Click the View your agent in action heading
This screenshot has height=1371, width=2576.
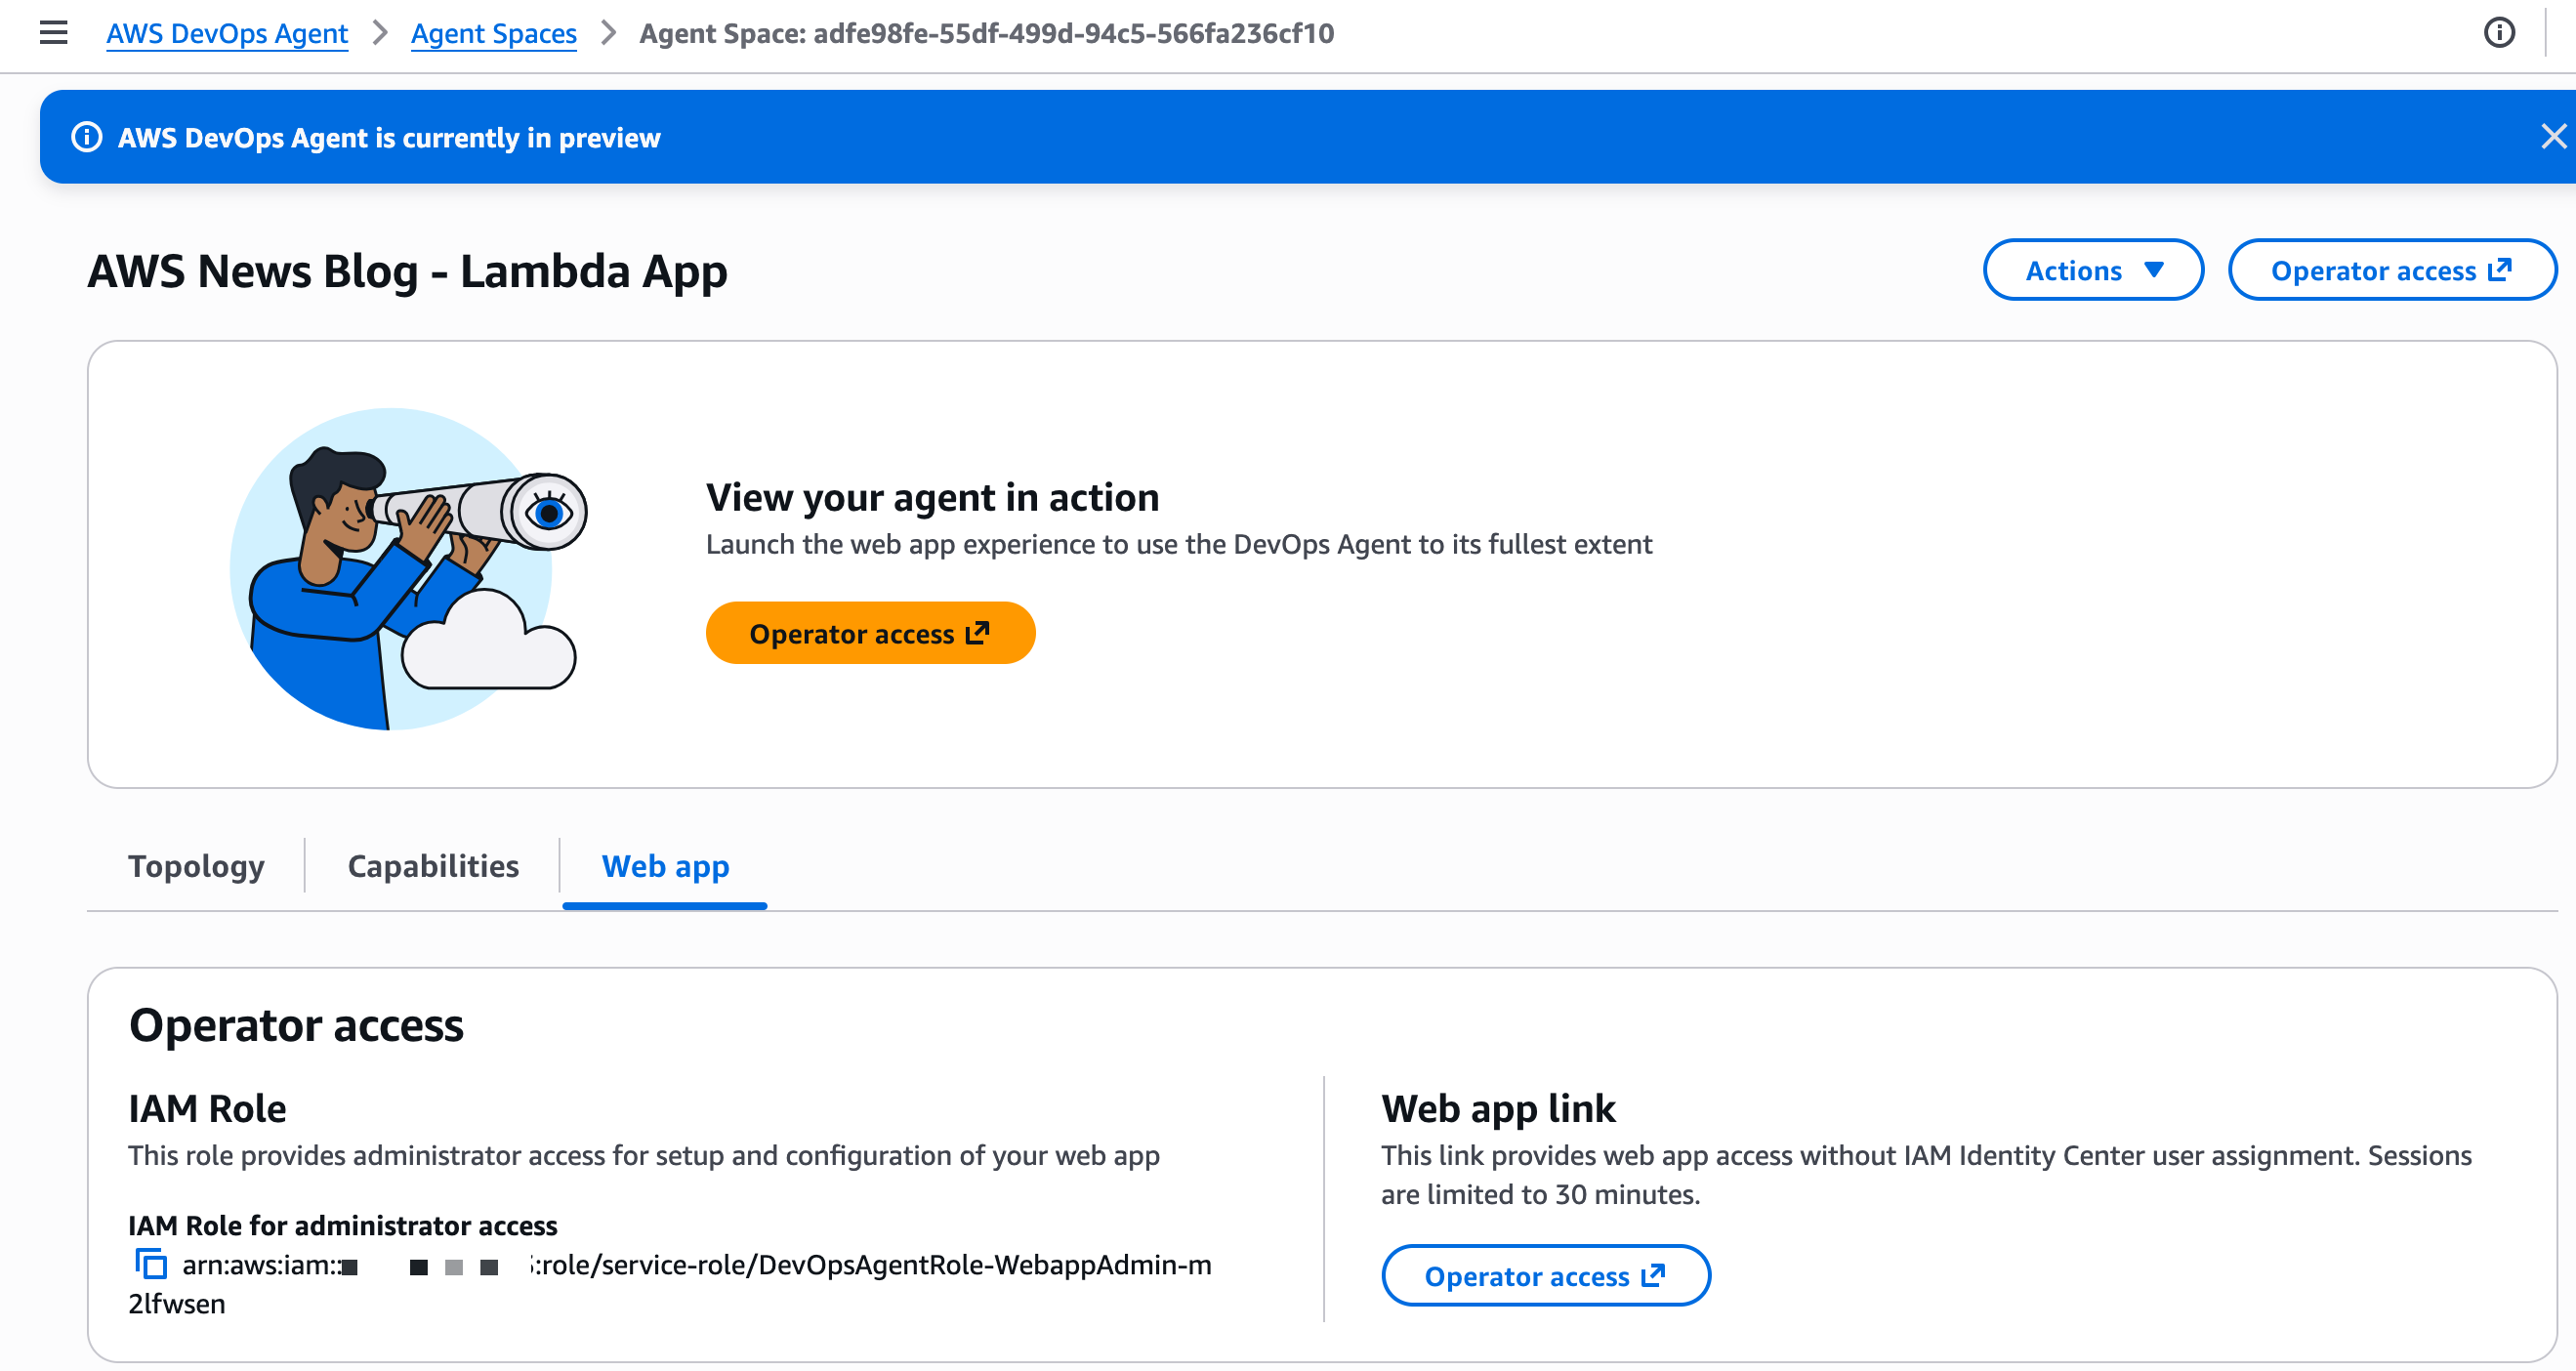click(x=932, y=497)
